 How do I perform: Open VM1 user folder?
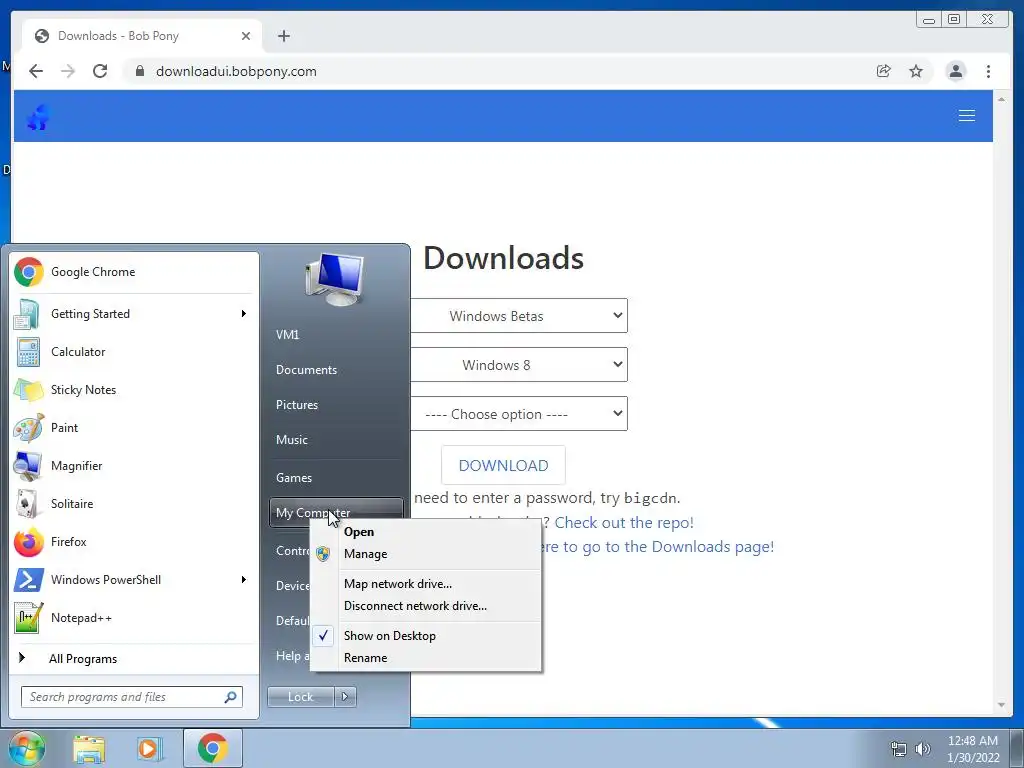point(336,335)
